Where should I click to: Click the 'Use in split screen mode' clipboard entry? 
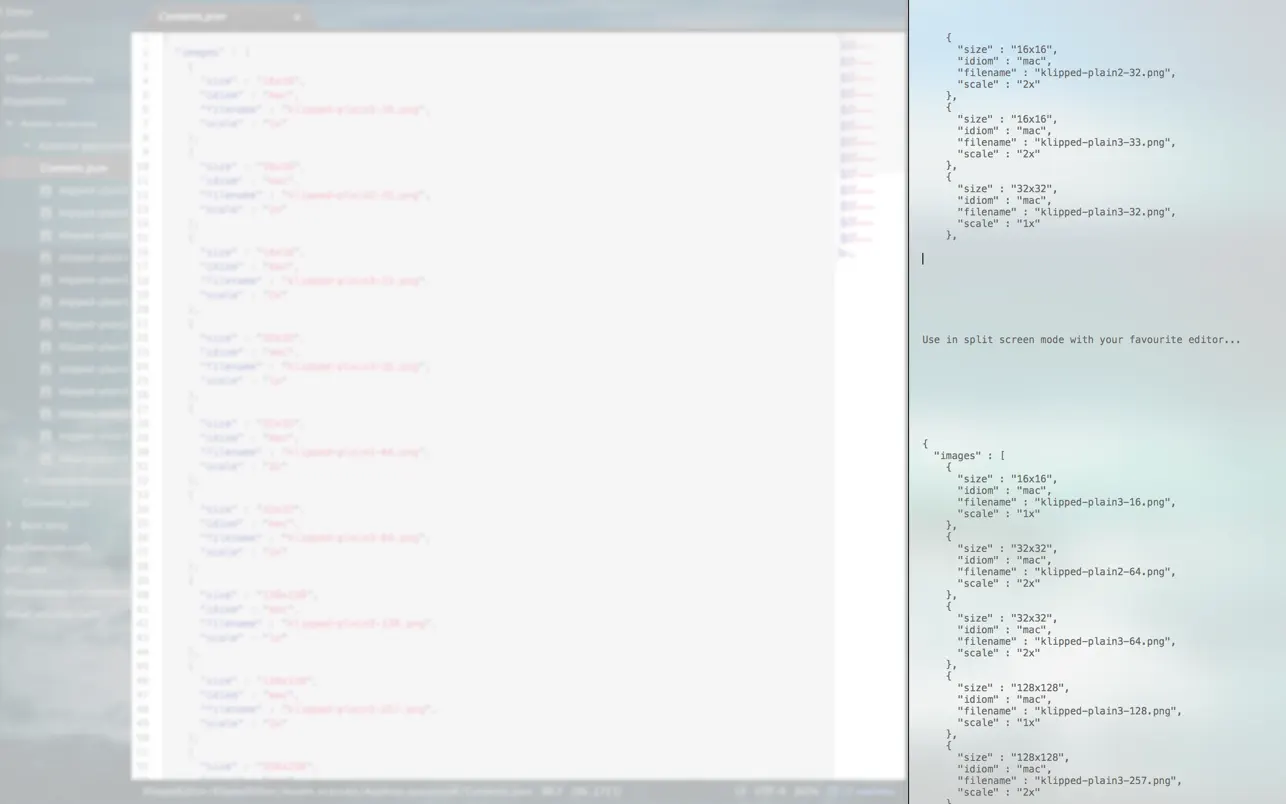click(x=1080, y=339)
